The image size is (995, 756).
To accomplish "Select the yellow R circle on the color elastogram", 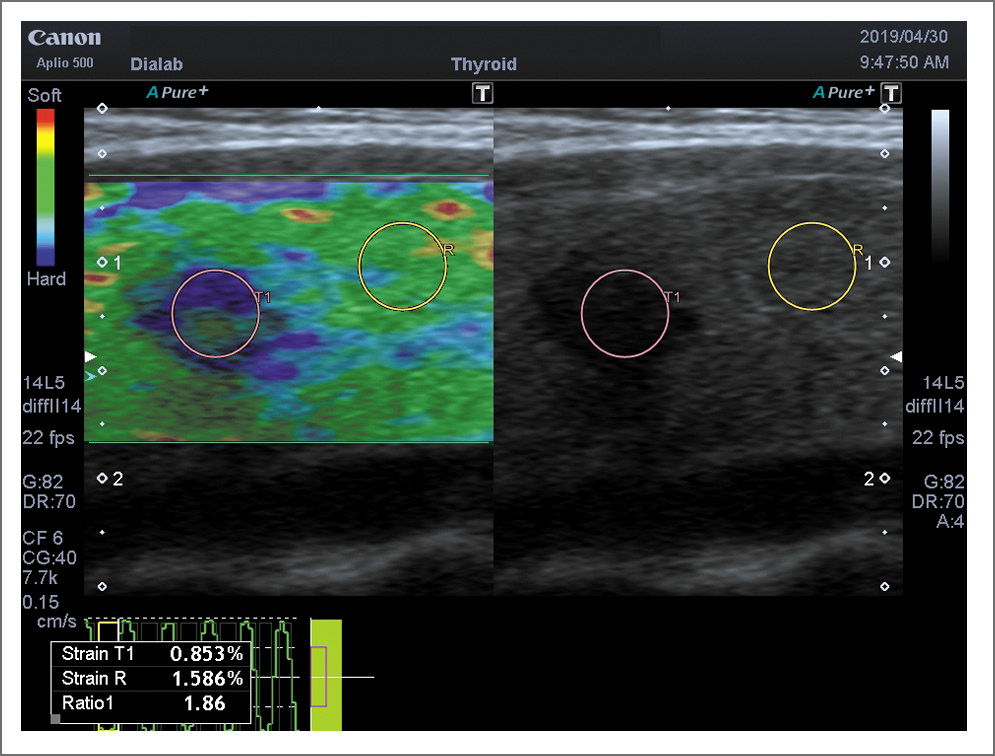I will point(402,266).
